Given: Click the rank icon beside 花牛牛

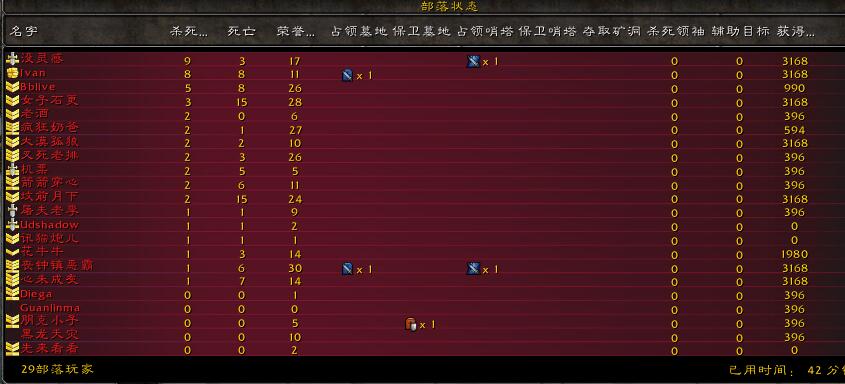Looking at the screenshot, I should tap(12, 253).
